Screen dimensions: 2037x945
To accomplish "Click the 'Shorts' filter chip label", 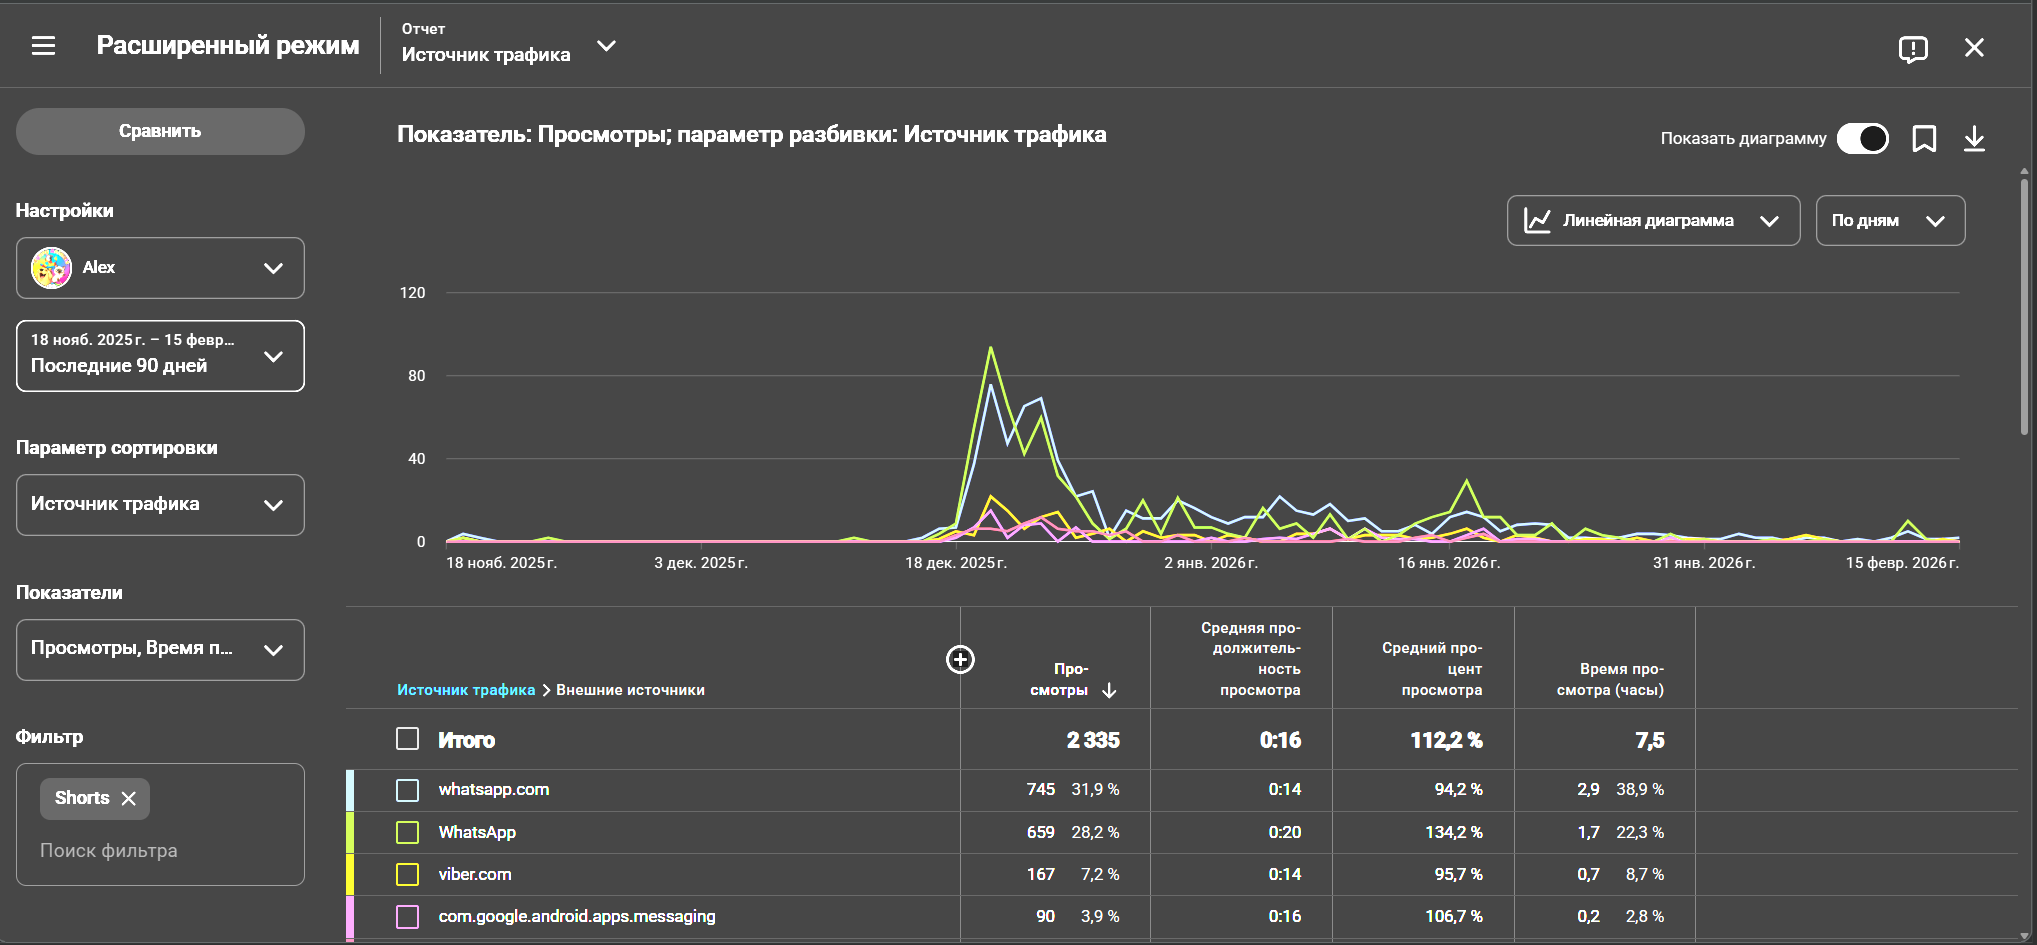I will [82, 798].
